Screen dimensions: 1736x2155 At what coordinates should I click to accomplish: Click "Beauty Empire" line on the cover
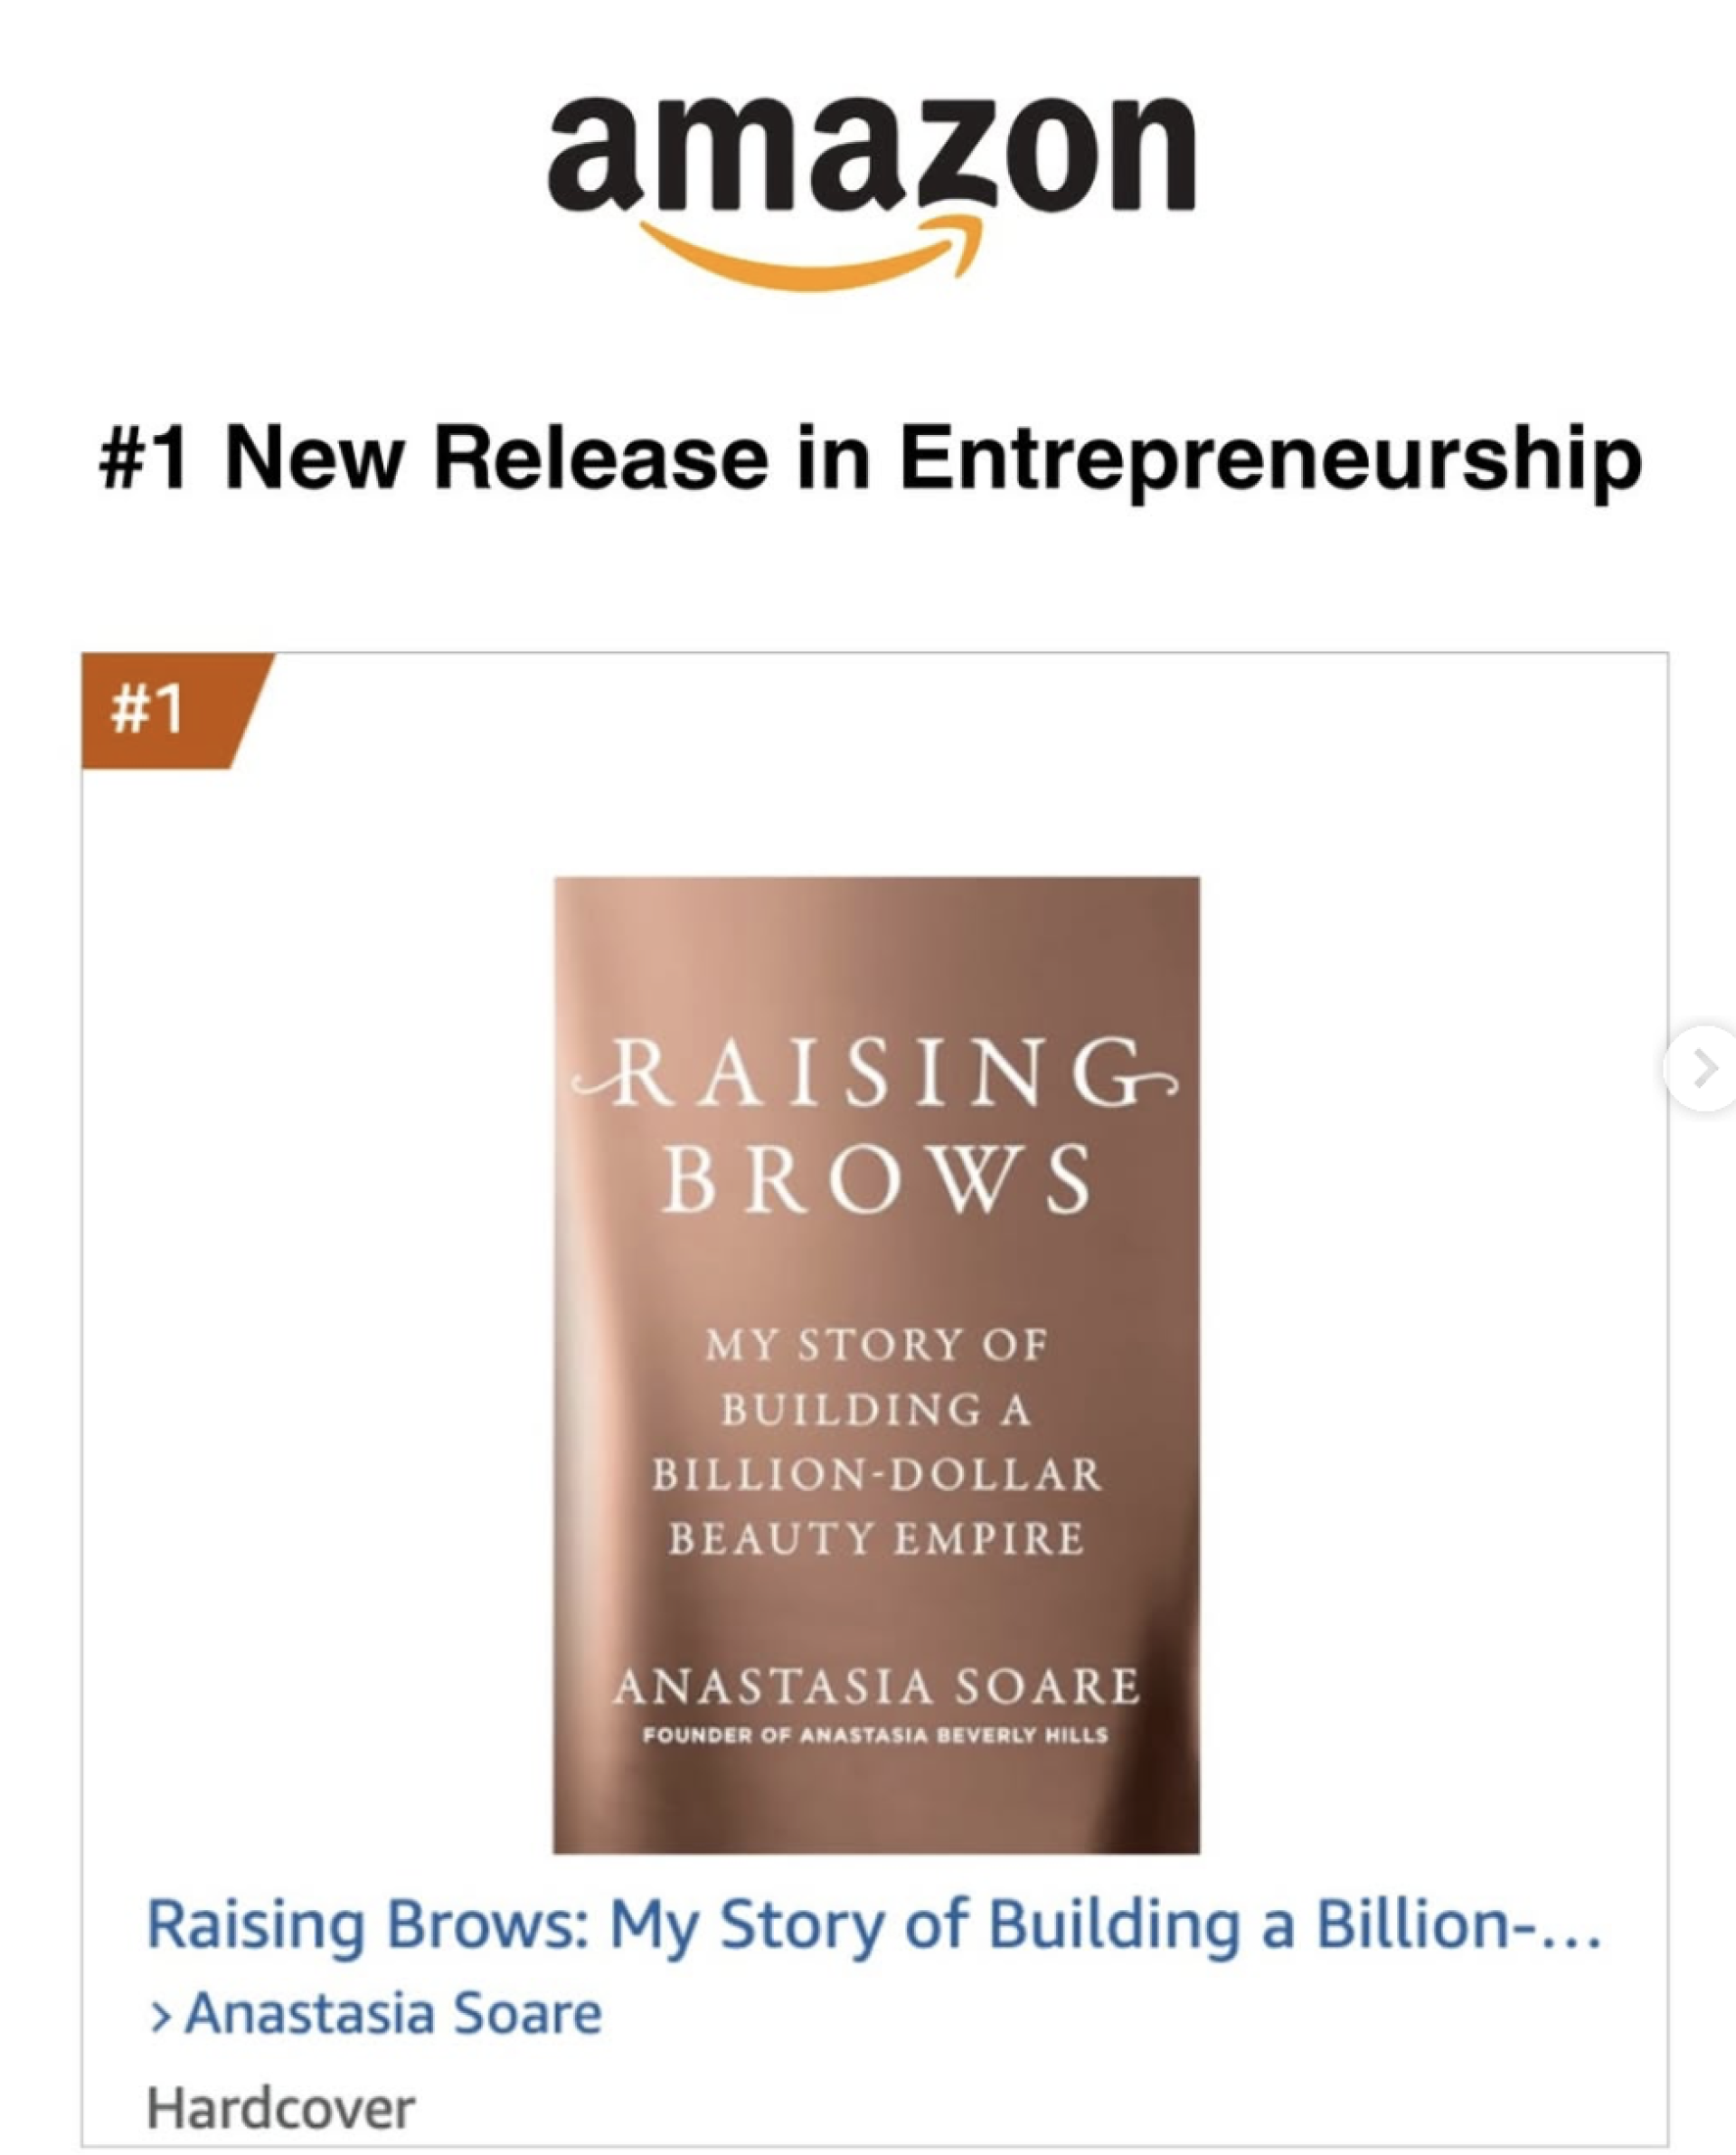[876, 1539]
